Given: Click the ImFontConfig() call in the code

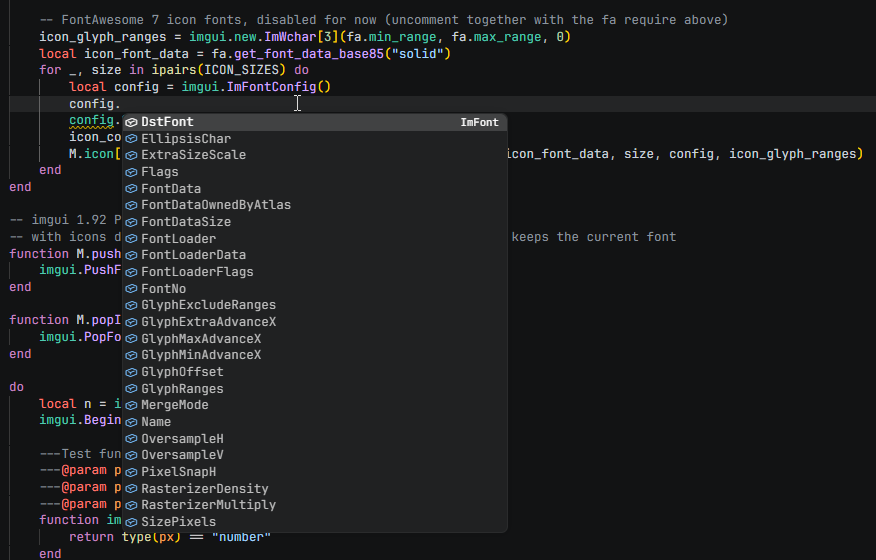Looking at the screenshot, I should 279,87.
